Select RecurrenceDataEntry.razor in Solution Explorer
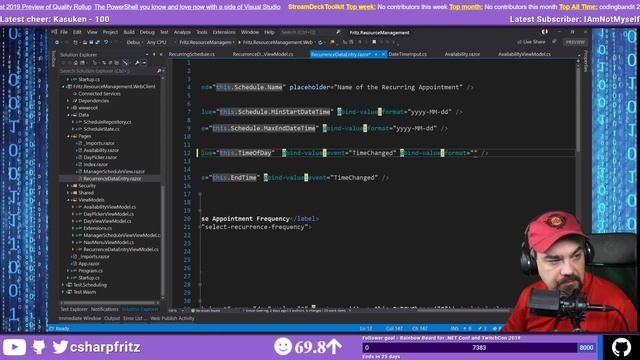Screen dimensions: 640x360 112,178
